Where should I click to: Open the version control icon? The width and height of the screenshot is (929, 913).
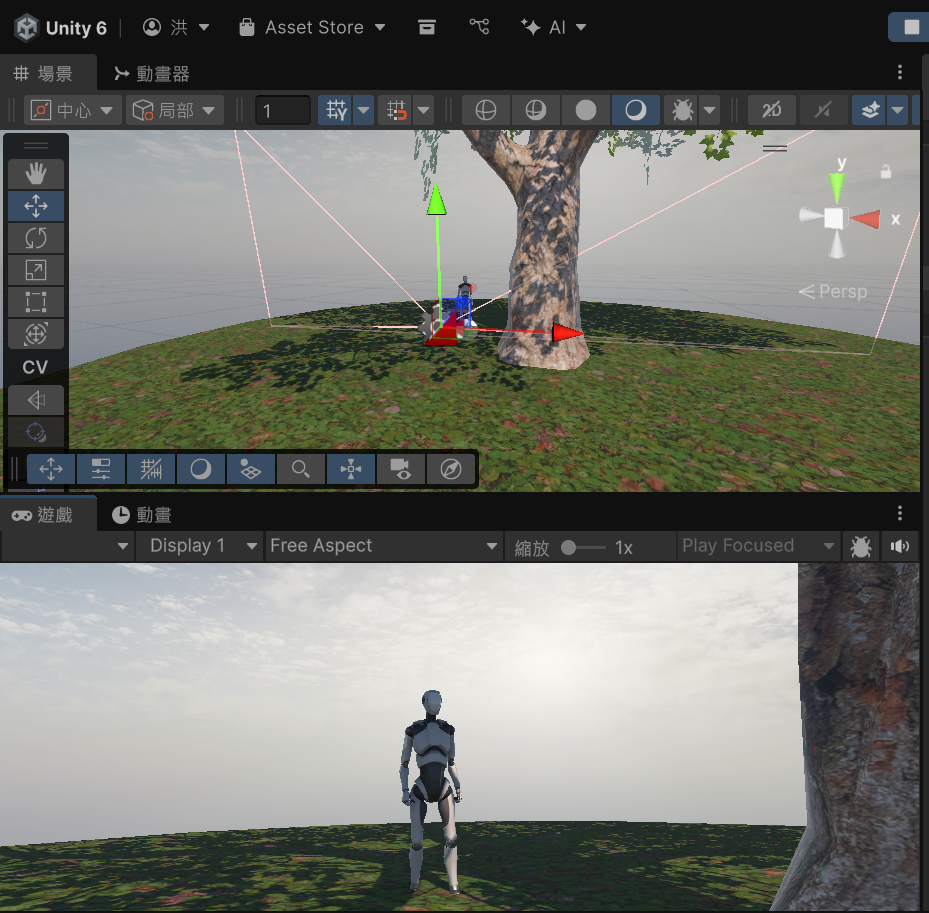(479, 27)
